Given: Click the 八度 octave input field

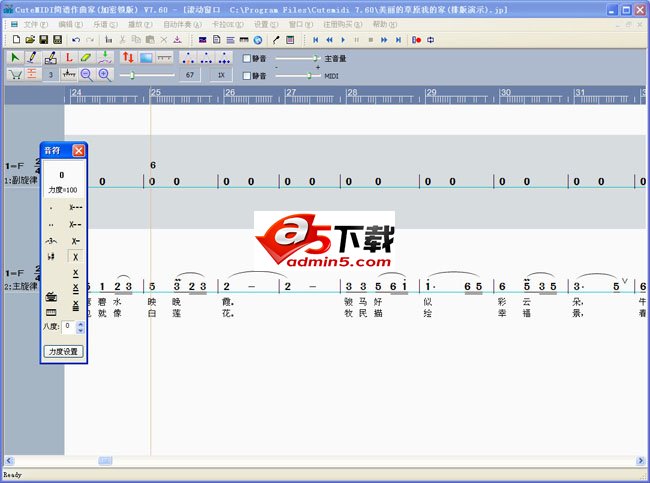Looking at the screenshot, I should (x=68, y=327).
